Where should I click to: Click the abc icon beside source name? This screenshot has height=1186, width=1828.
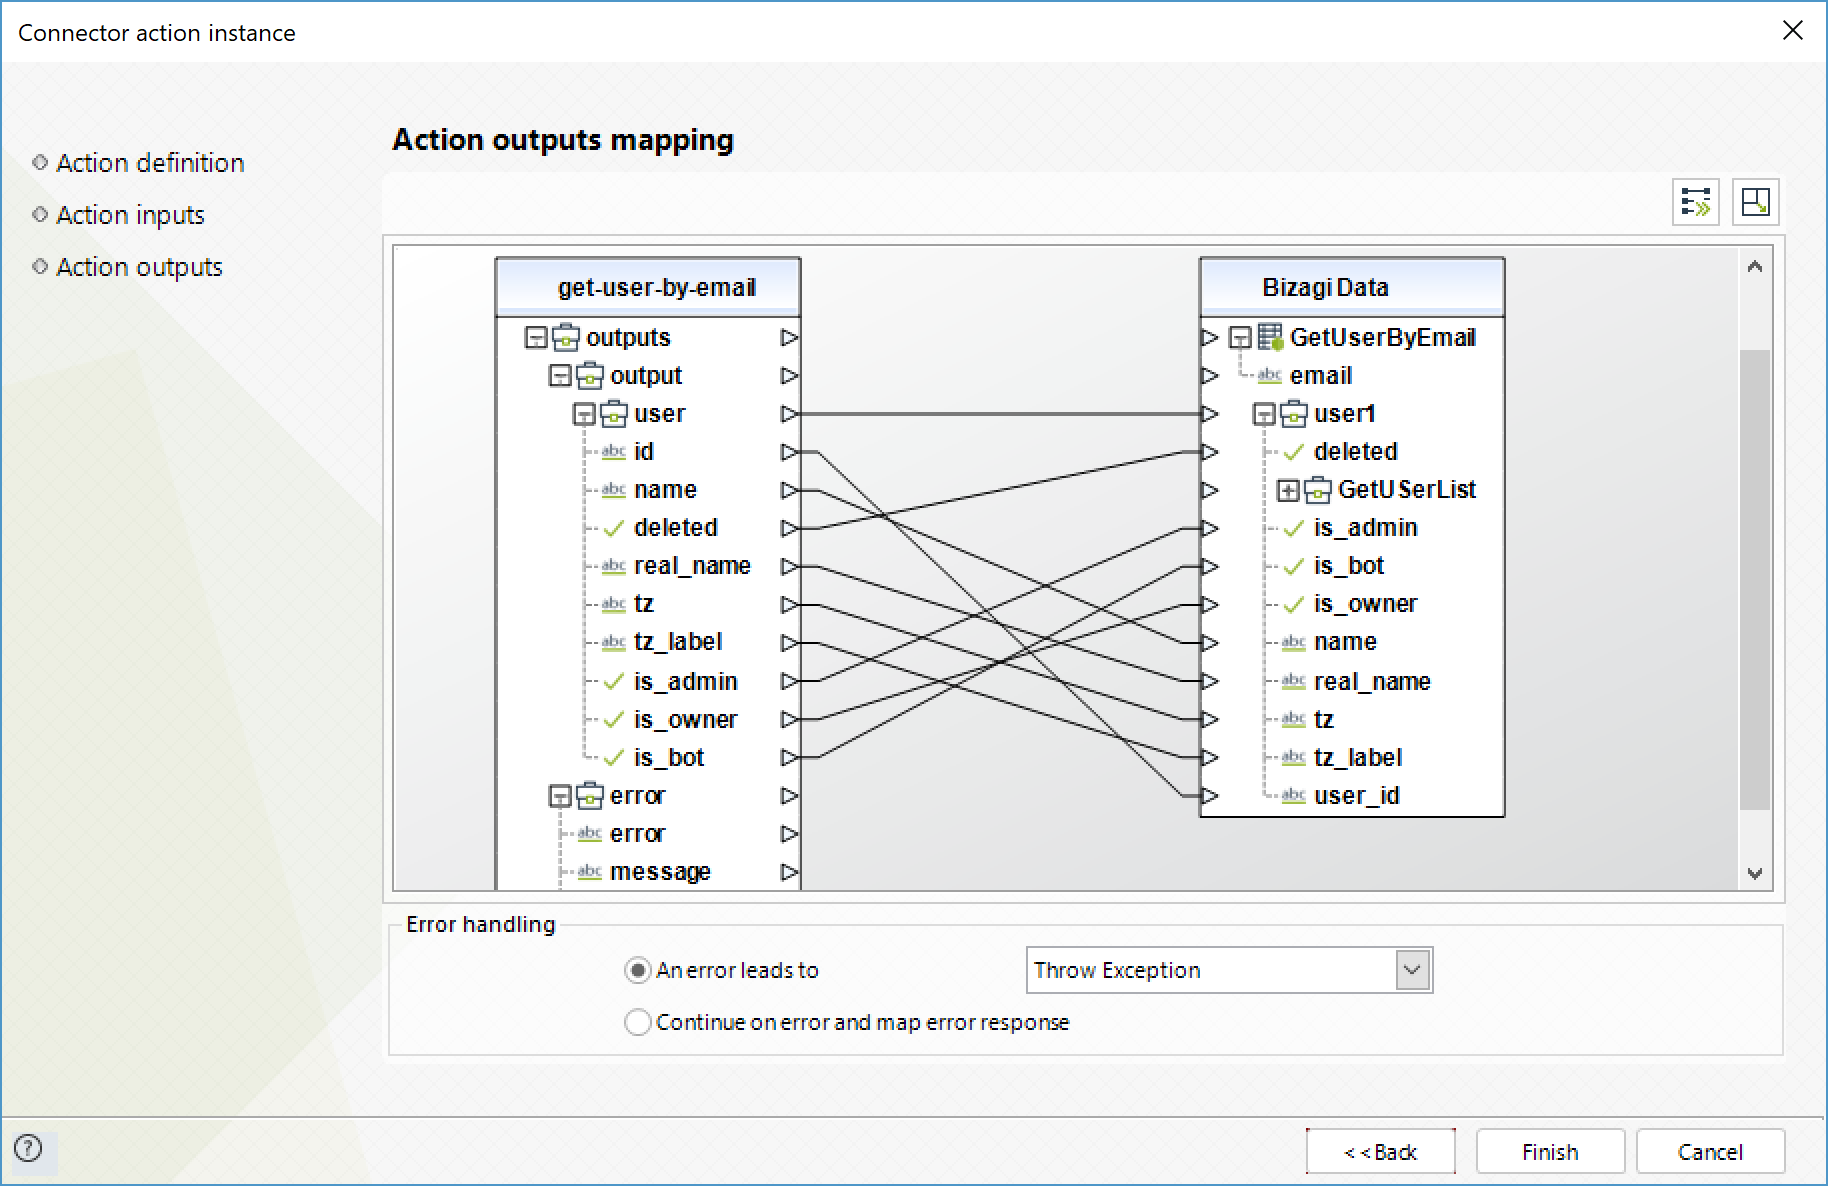pos(614,490)
